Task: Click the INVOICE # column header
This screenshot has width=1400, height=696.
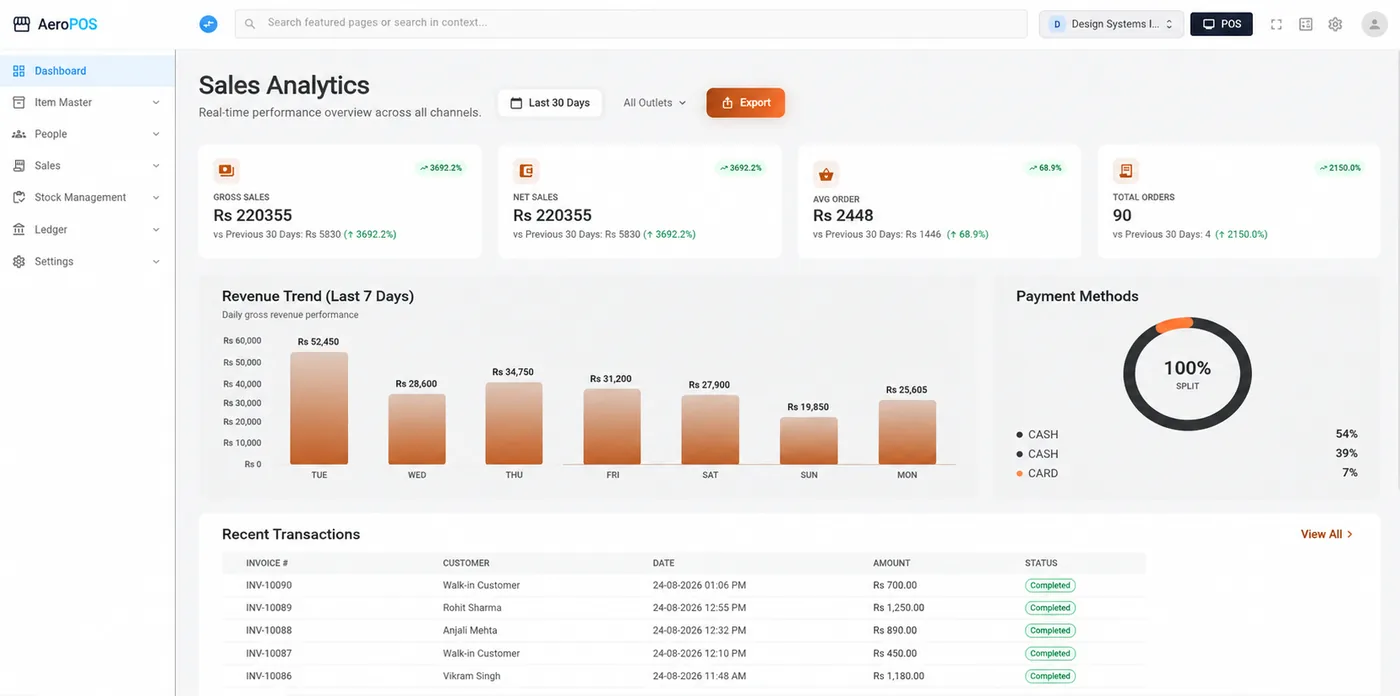Action: click(x=267, y=563)
